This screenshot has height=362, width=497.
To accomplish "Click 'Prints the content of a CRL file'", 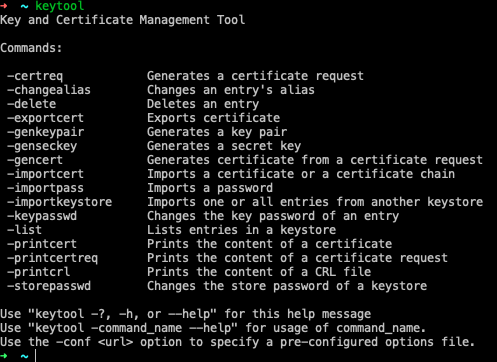I will pos(259,272).
